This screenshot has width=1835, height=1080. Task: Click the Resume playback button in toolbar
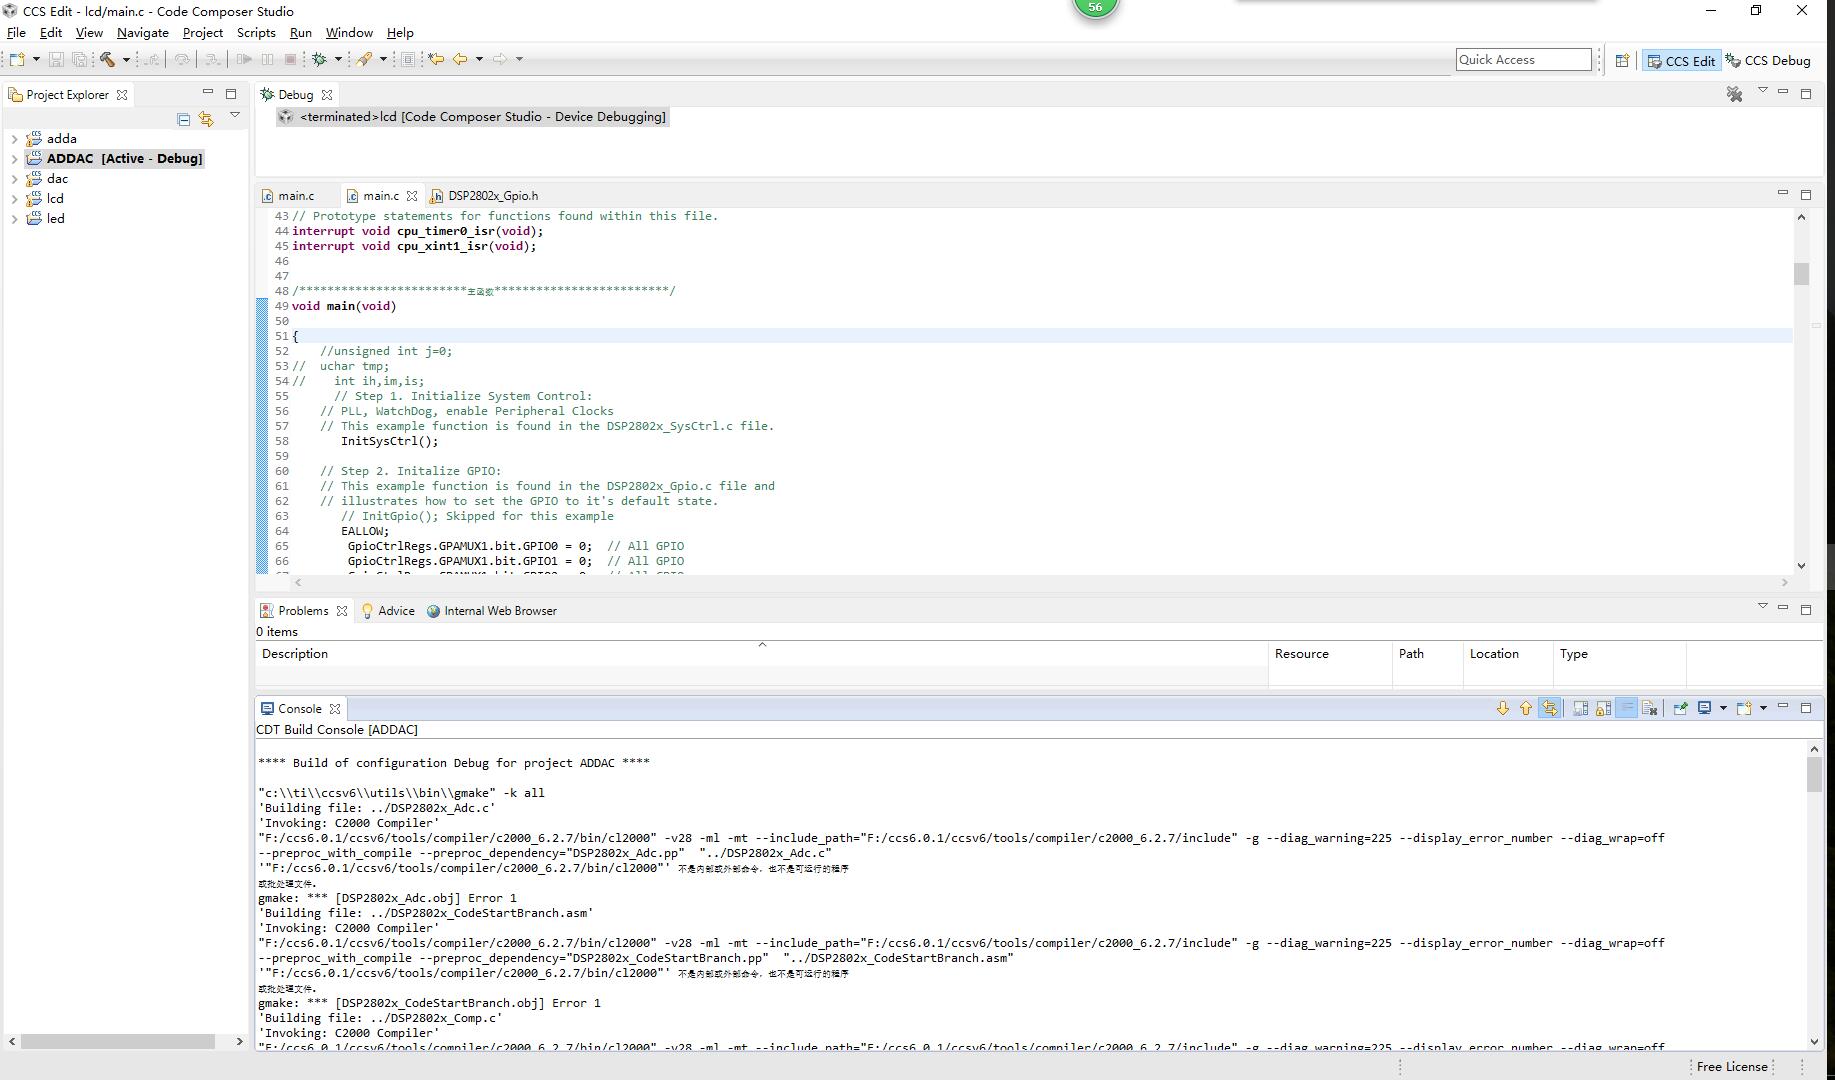click(x=244, y=59)
